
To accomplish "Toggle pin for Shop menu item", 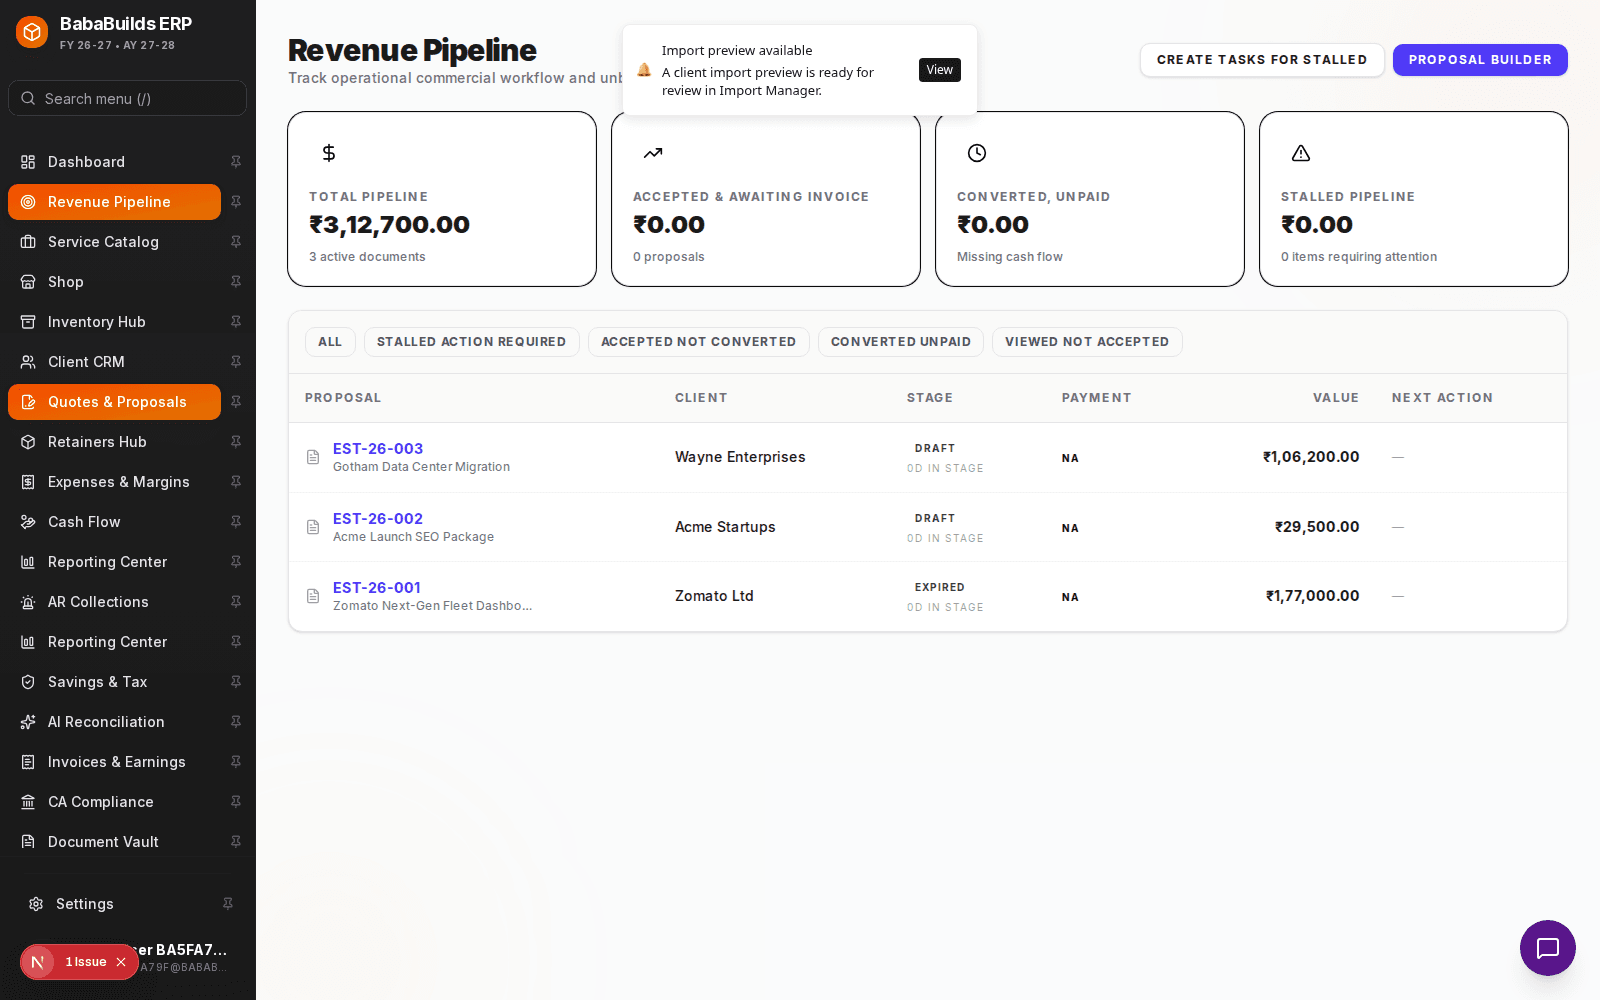I will point(236,282).
